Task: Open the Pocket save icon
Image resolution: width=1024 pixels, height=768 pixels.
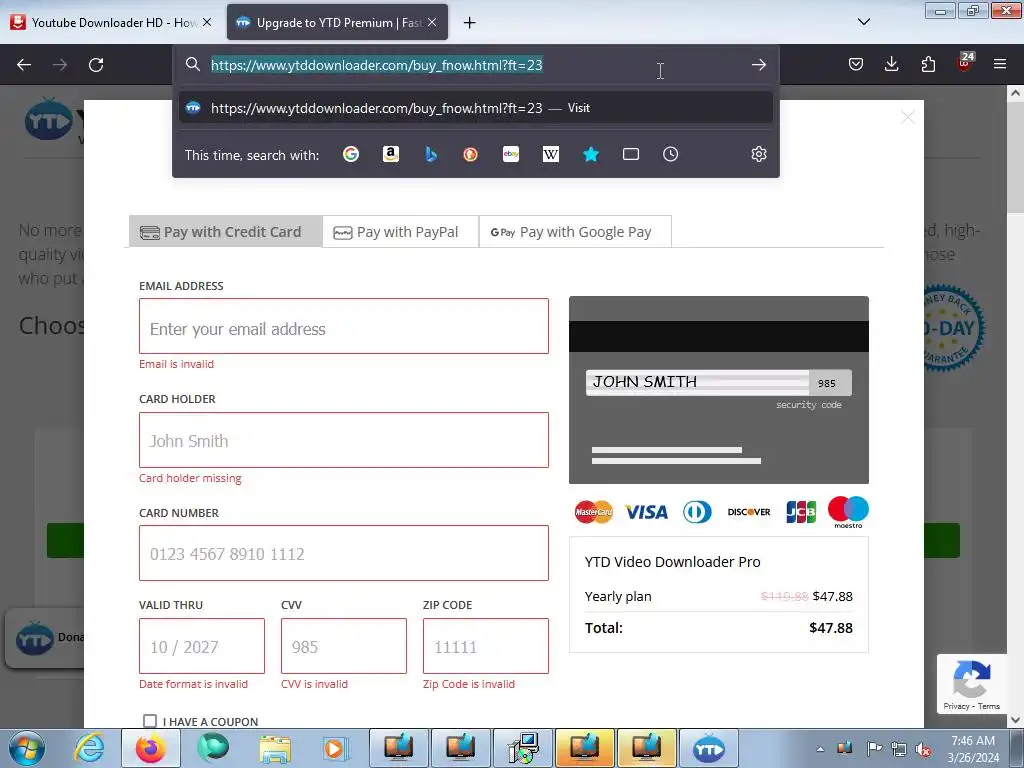Action: tap(856, 64)
